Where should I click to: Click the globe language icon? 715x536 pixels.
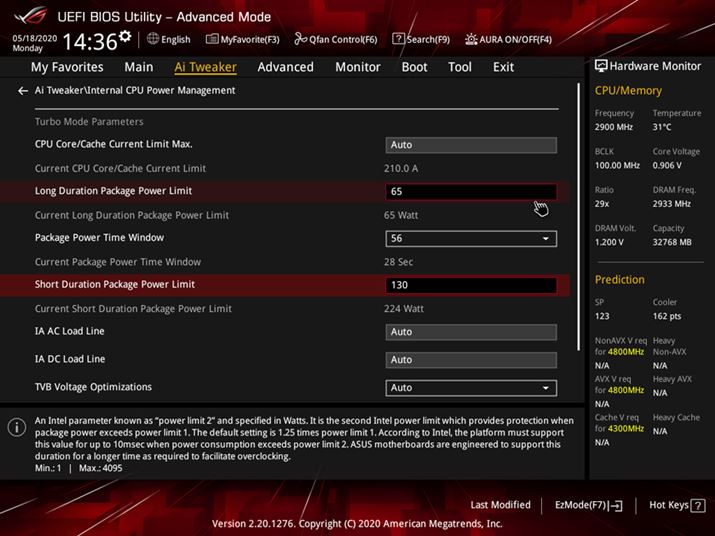tap(153, 39)
